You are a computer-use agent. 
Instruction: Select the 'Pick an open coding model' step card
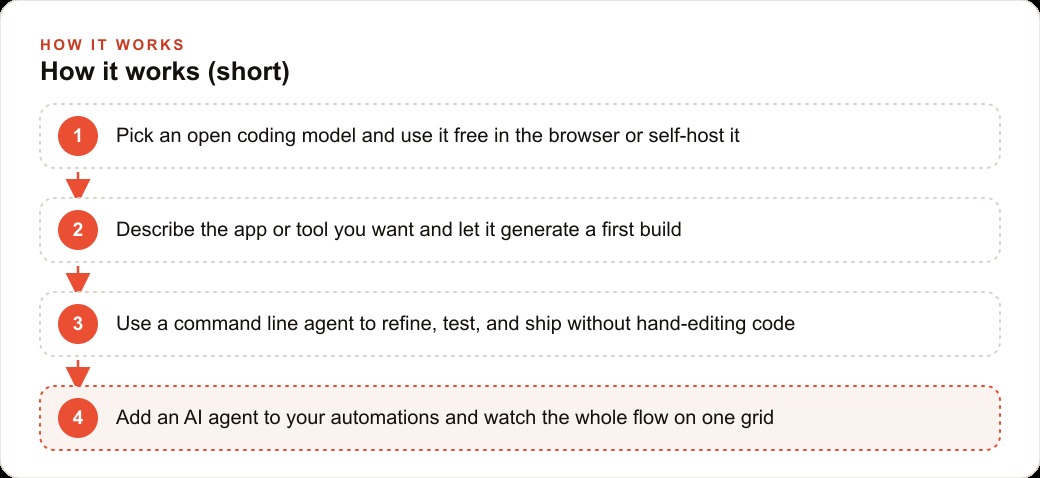520,136
